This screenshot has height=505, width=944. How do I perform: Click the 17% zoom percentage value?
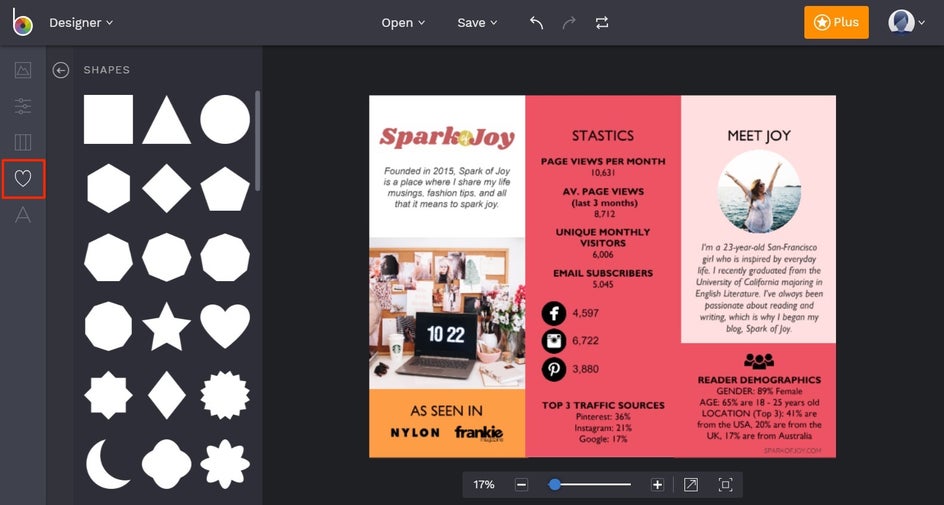tap(483, 485)
